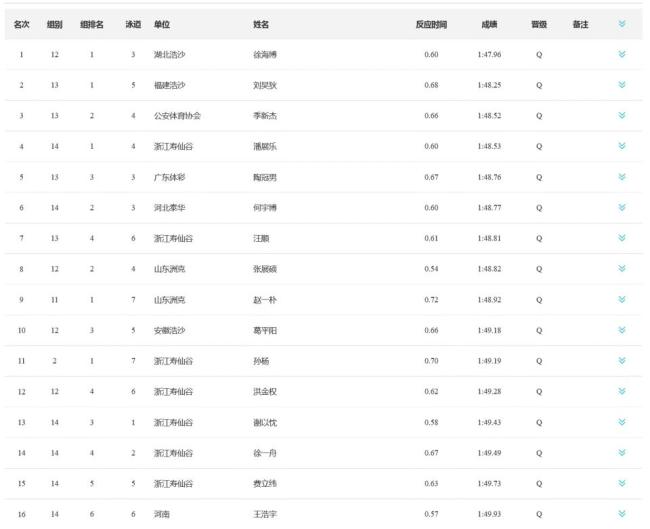Click the name 徐一舟
The height and width of the screenshot is (529, 650).
click(265, 453)
